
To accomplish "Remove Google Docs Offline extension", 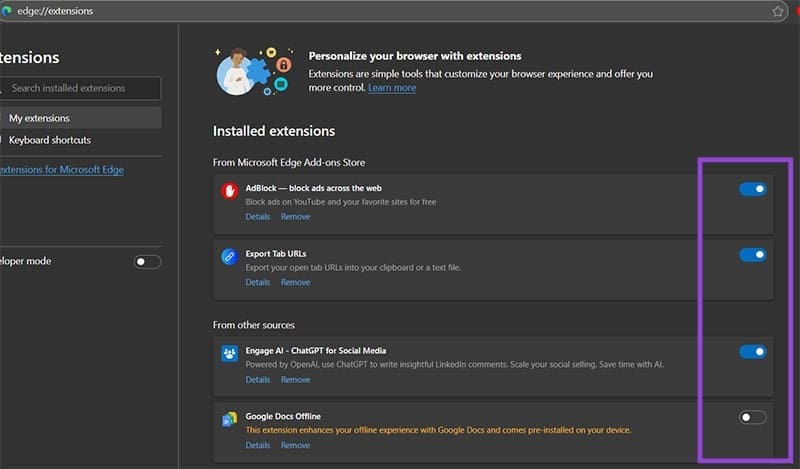I will (x=295, y=445).
